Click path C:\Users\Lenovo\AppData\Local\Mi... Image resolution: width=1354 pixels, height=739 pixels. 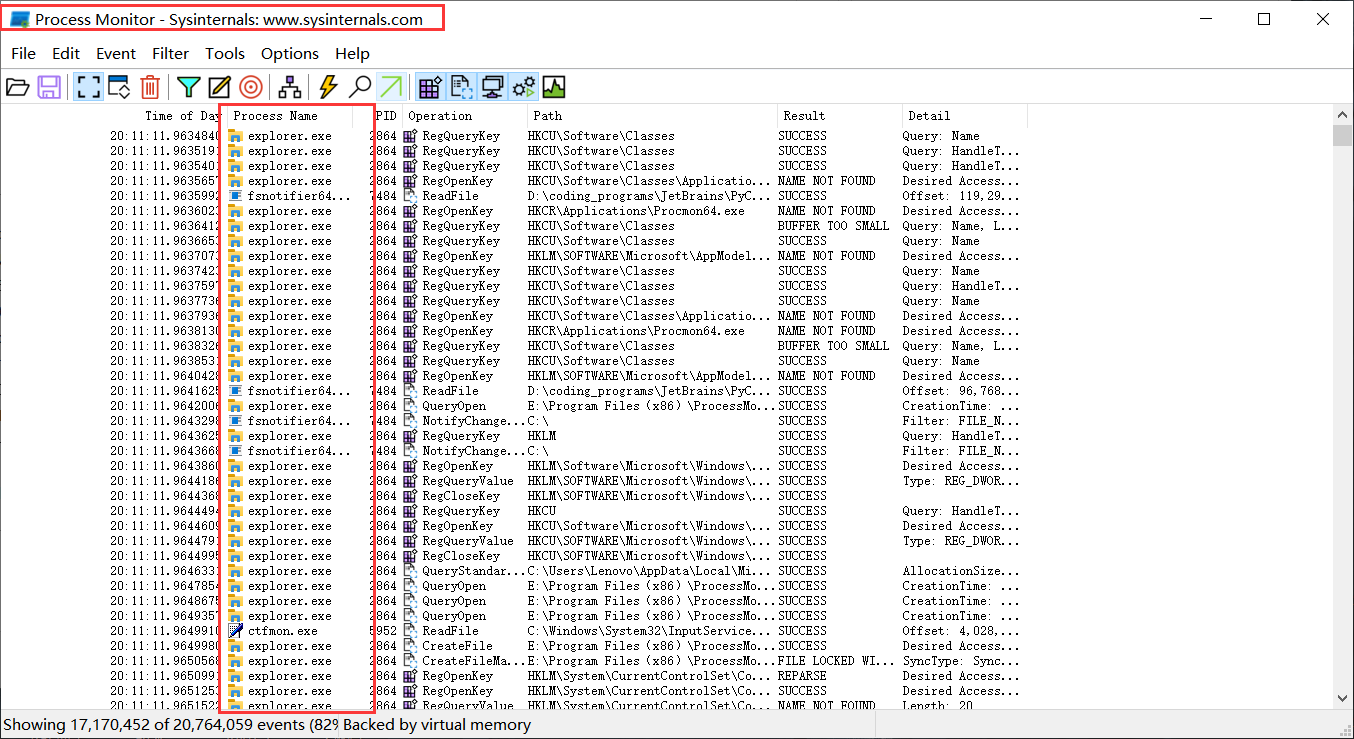650,571
